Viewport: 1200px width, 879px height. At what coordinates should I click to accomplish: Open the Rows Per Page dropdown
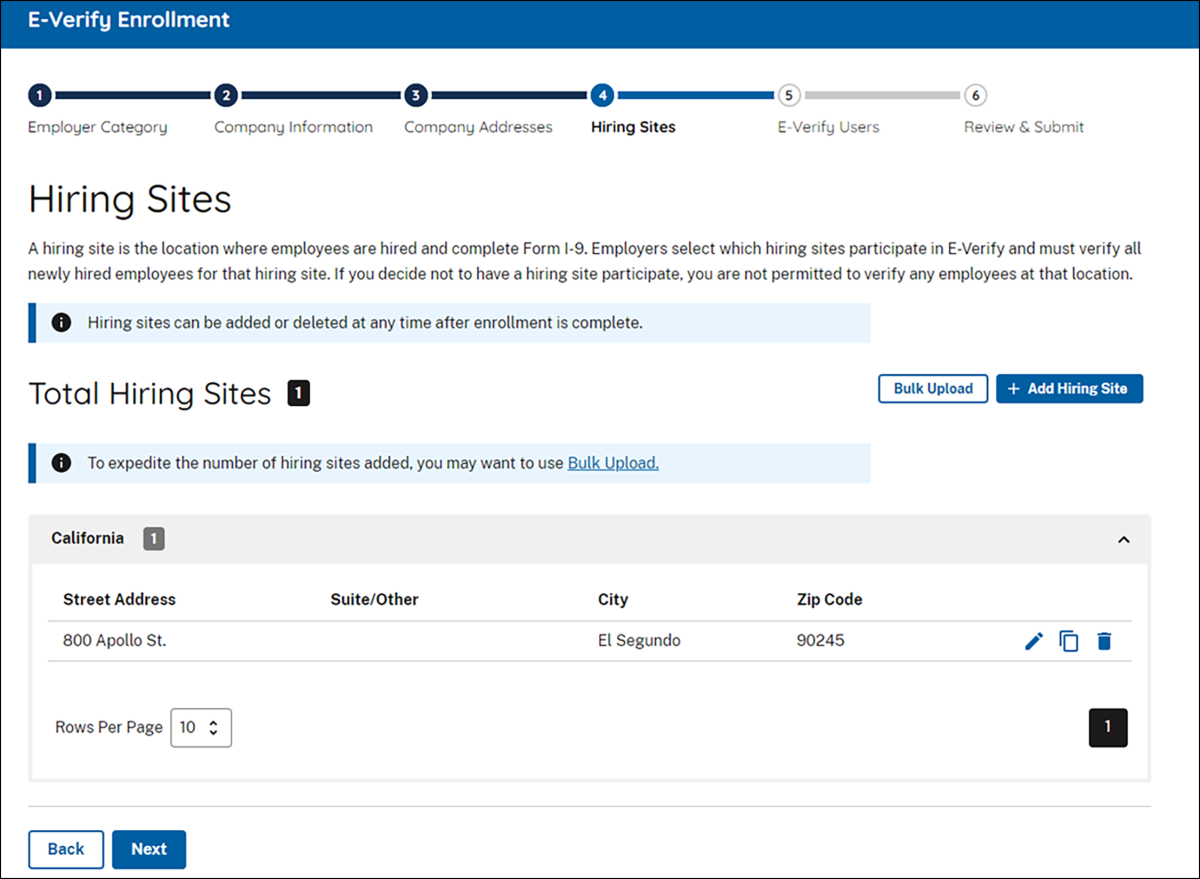(201, 728)
